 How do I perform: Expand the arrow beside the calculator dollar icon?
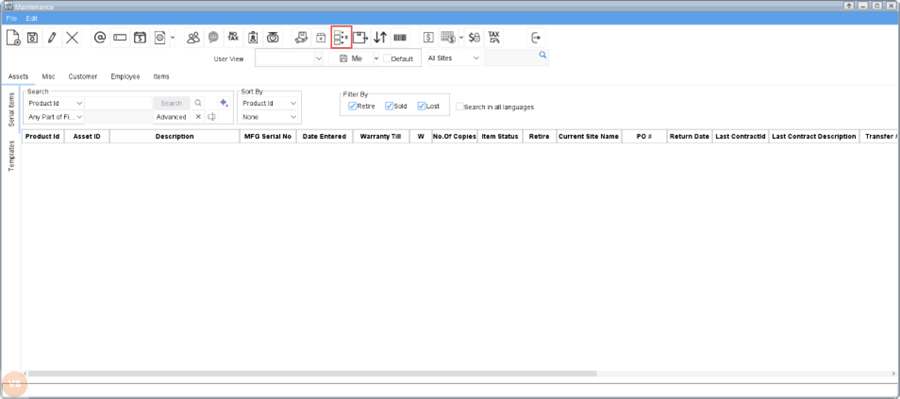pyautogui.click(x=461, y=38)
